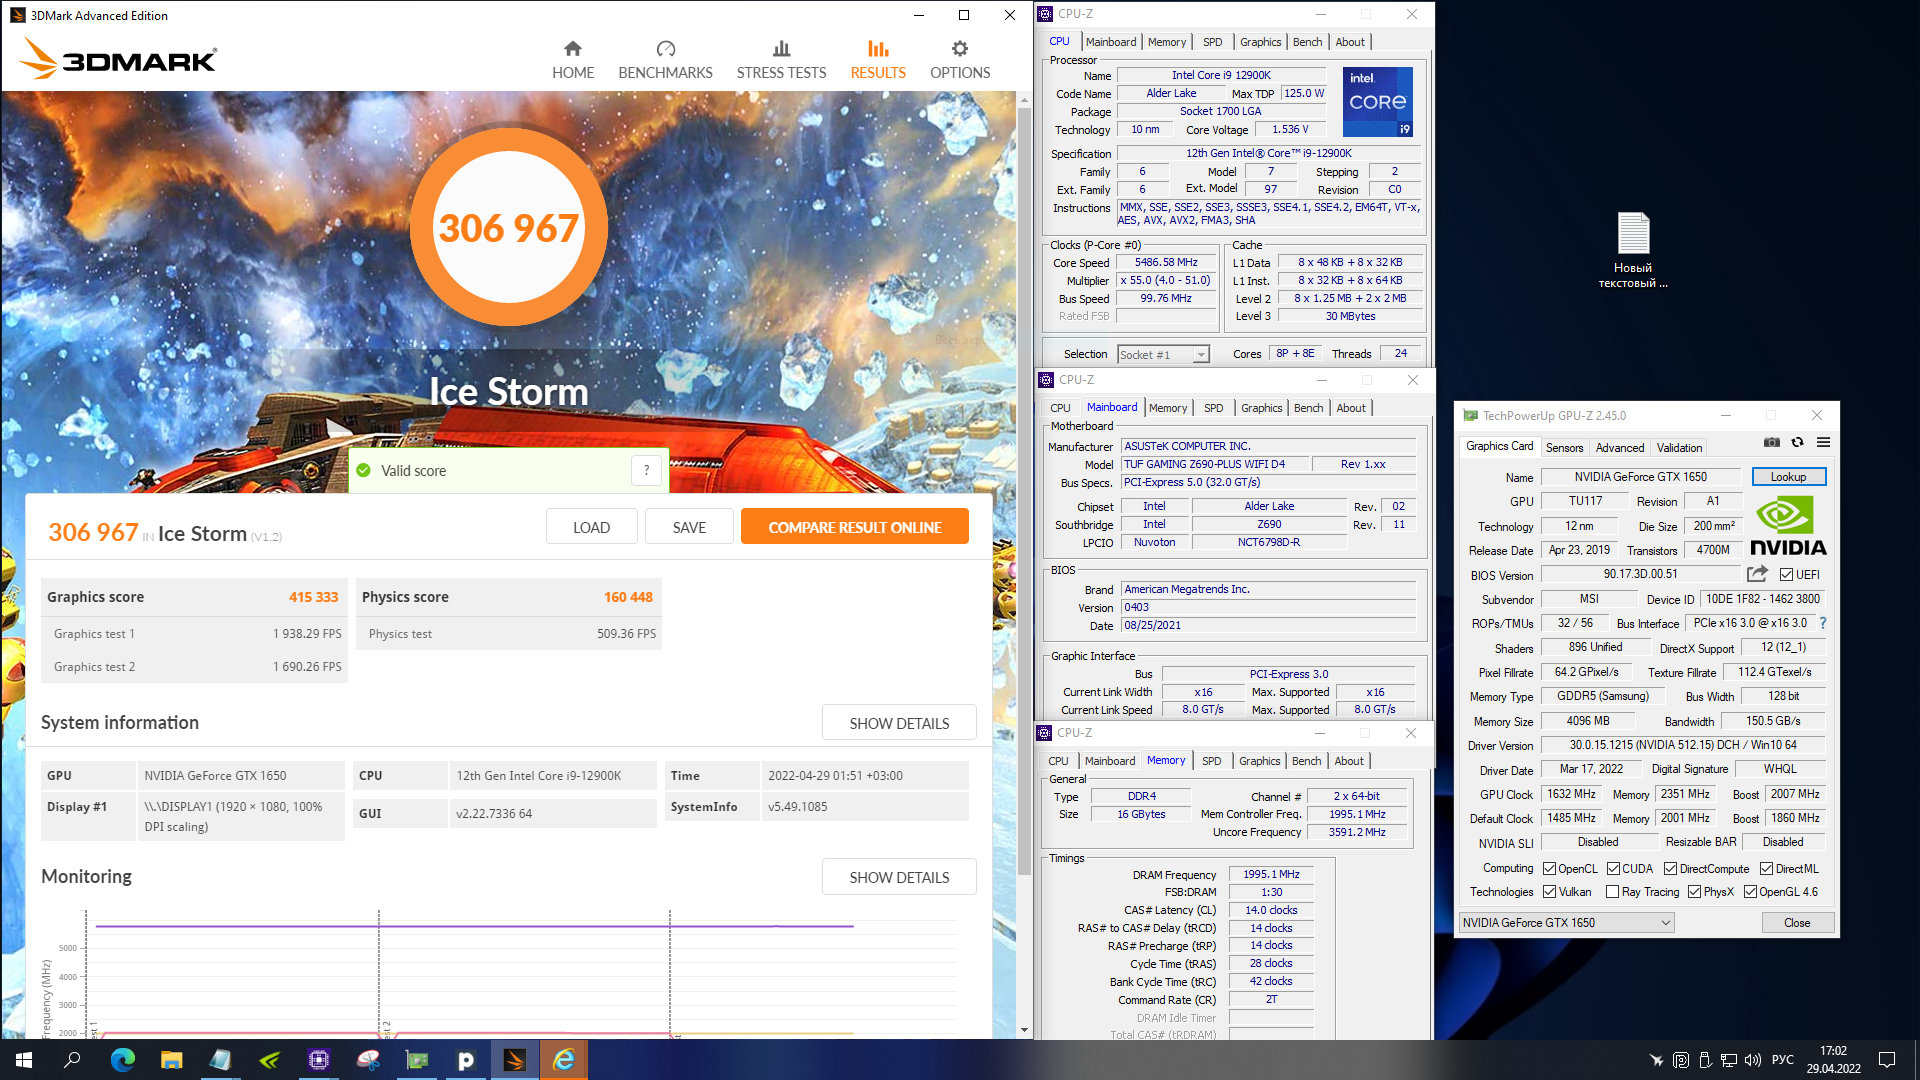Click the system tray clock and date
Screen dimensions: 1920x1080
click(1833, 1060)
